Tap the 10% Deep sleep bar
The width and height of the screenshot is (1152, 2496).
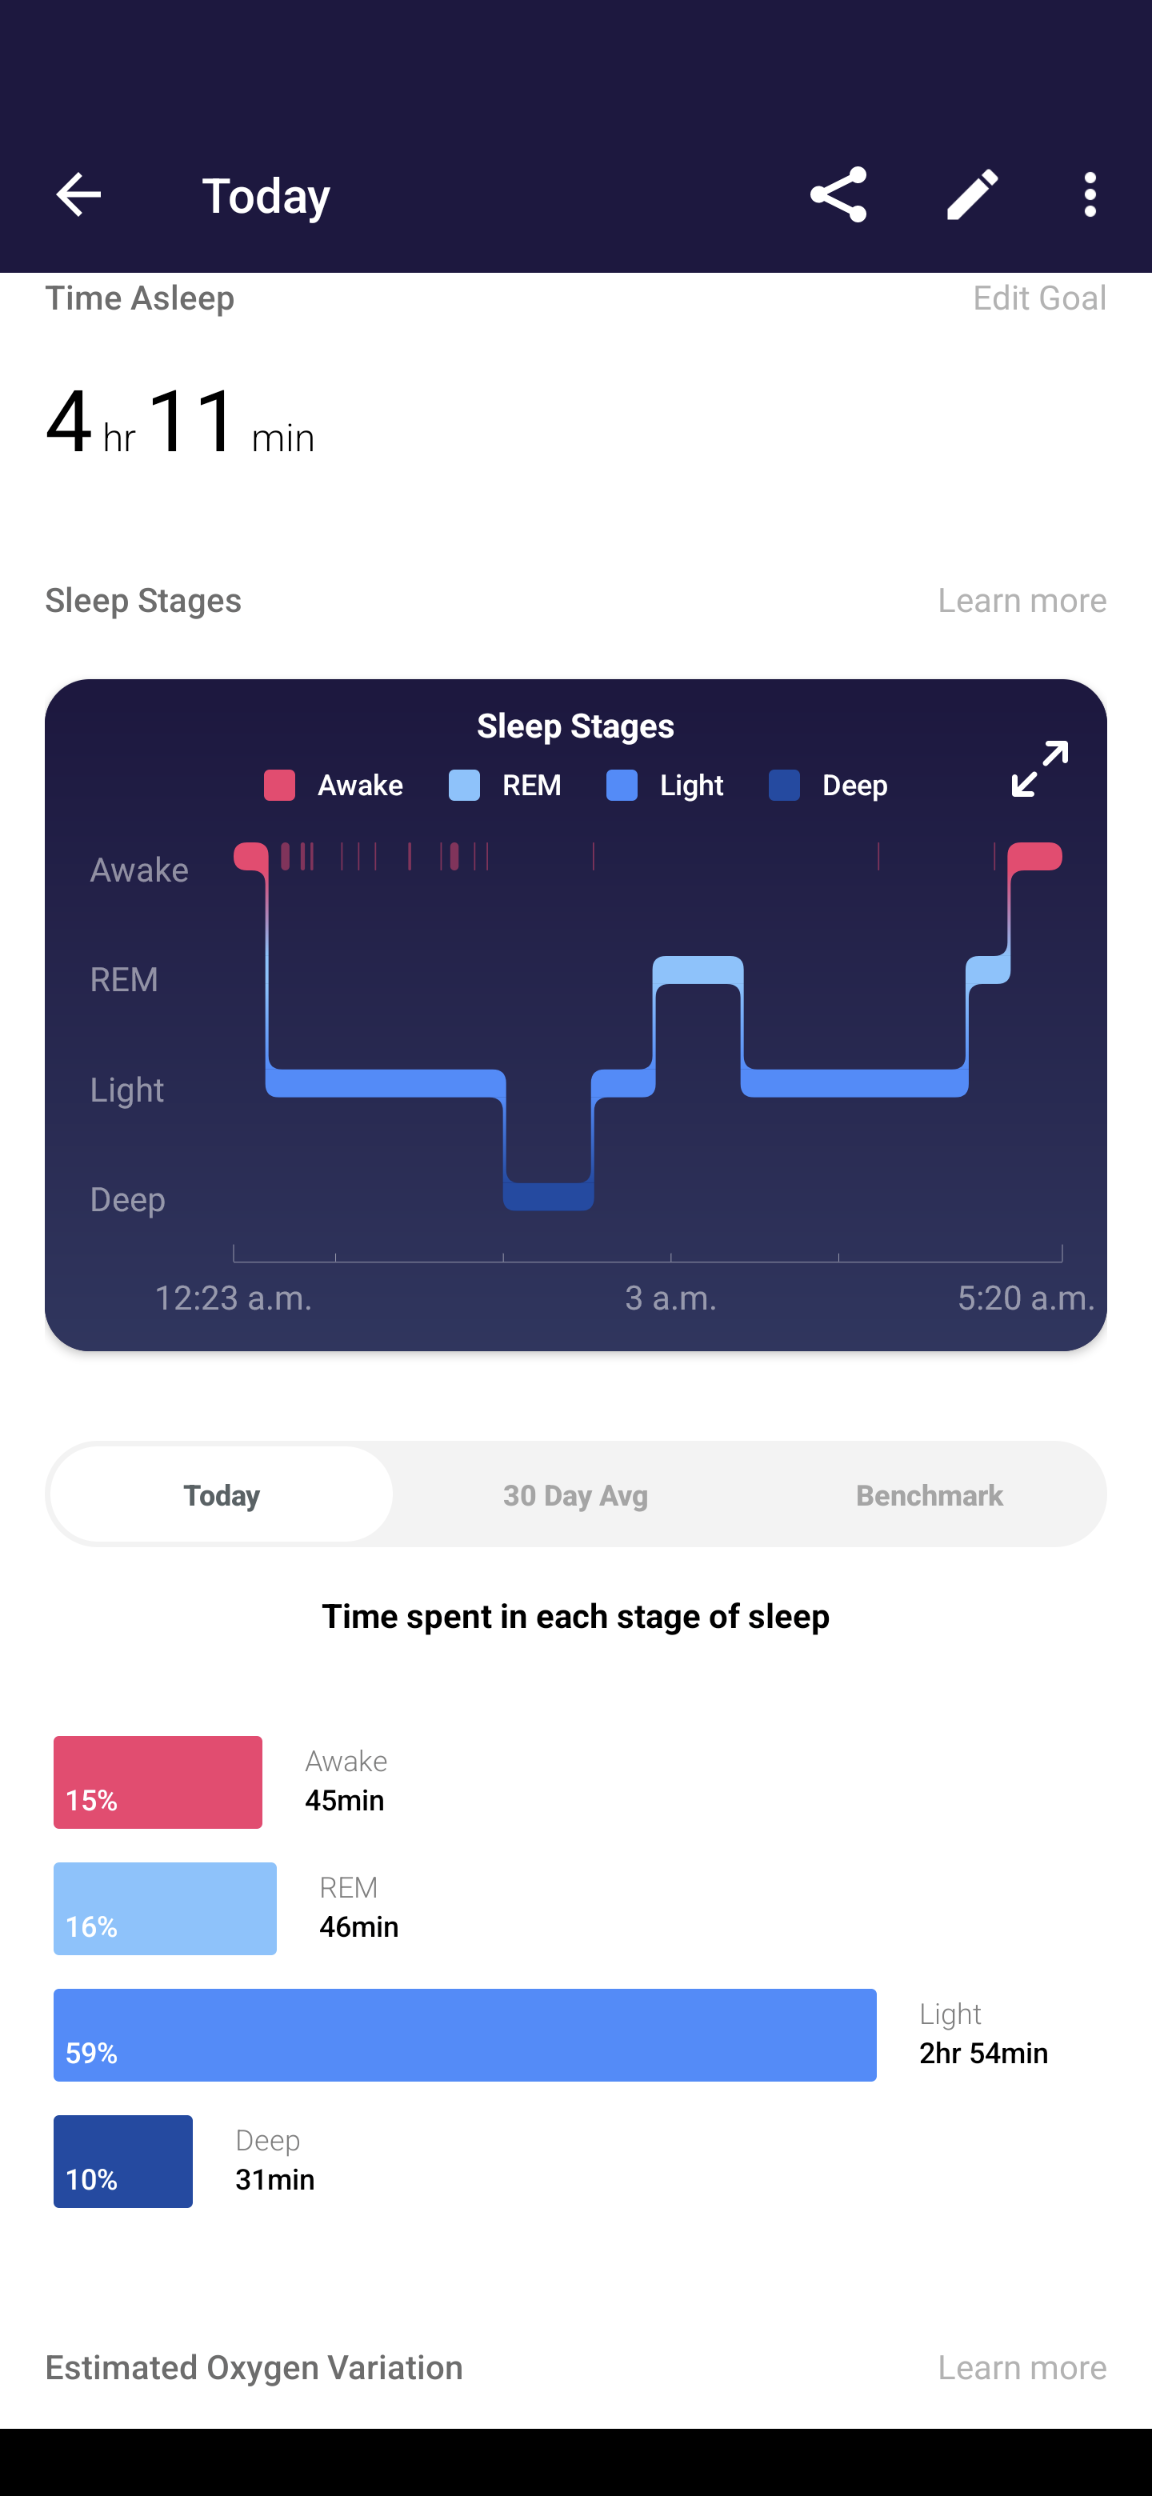pos(123,2161)
